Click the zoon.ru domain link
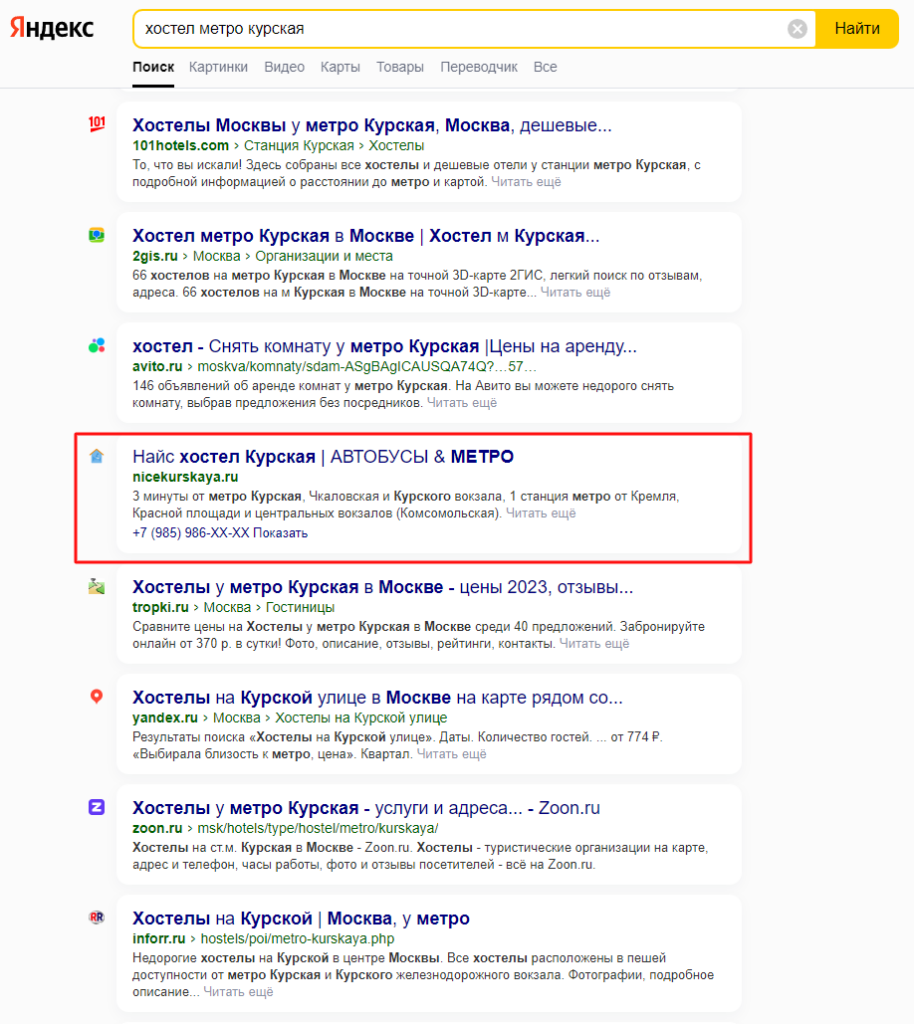Image resolution: width=914 pixels, height=1024 pixels. [157, 828]
